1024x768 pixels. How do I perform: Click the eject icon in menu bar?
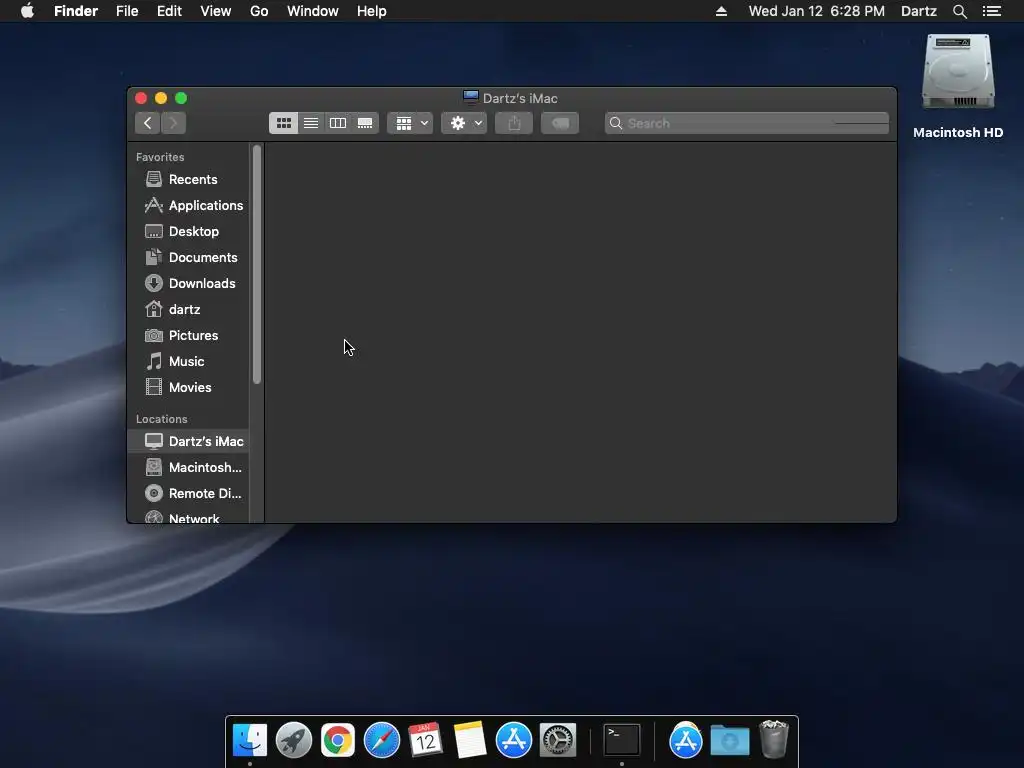(721, 11)
